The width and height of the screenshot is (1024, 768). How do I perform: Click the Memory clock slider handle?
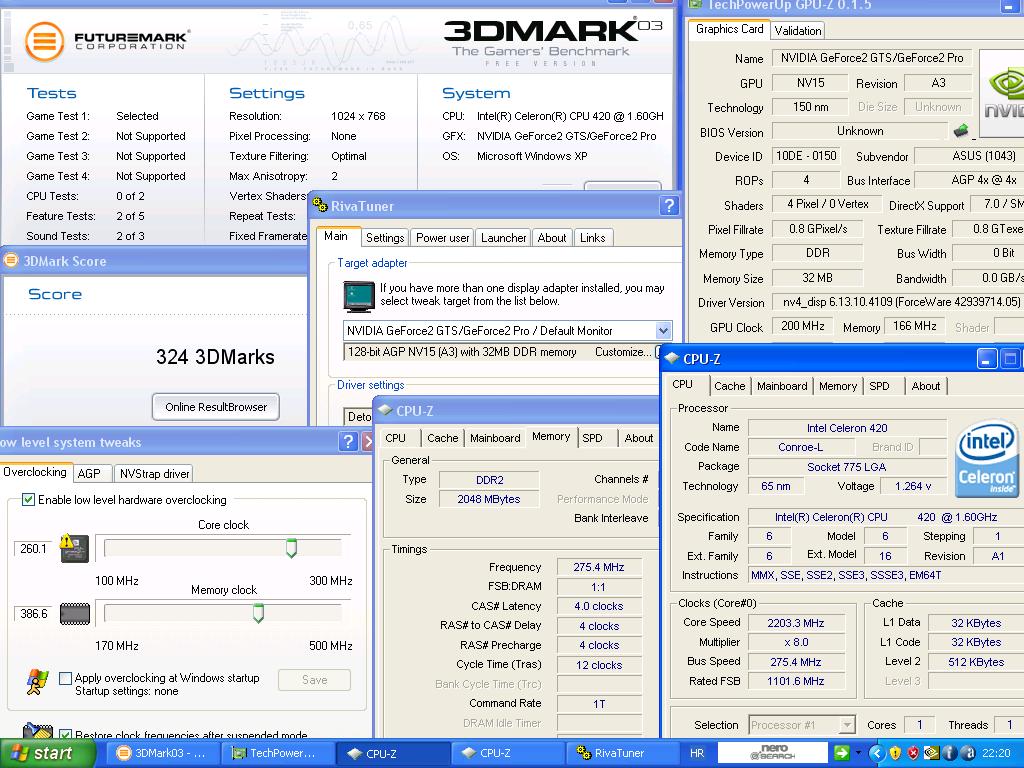258,613
